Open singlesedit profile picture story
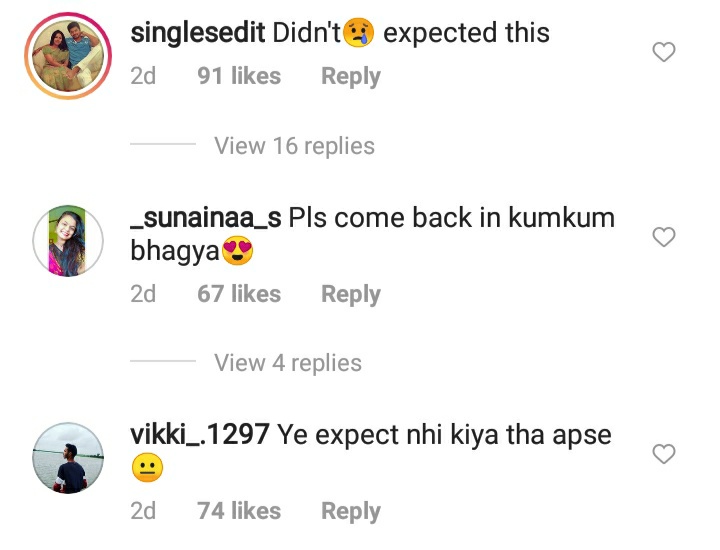 click(68, 56)
